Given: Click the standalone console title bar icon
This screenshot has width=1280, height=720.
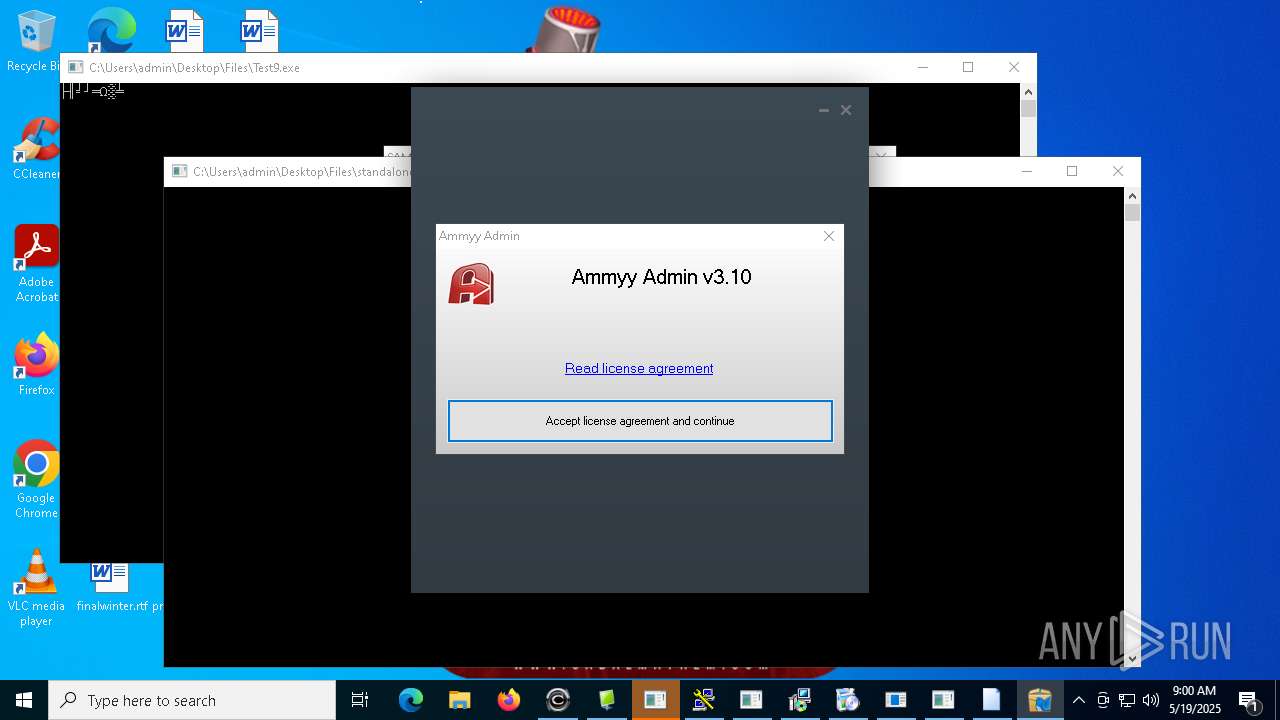Looking at the screenshot, I should [x=179, y=172].
